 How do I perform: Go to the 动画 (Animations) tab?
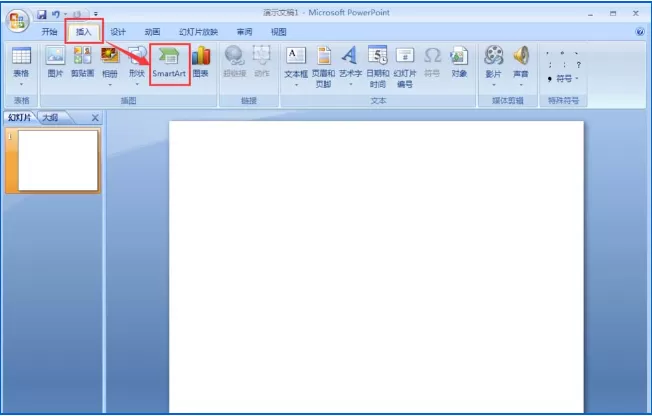tap(152, 32)
